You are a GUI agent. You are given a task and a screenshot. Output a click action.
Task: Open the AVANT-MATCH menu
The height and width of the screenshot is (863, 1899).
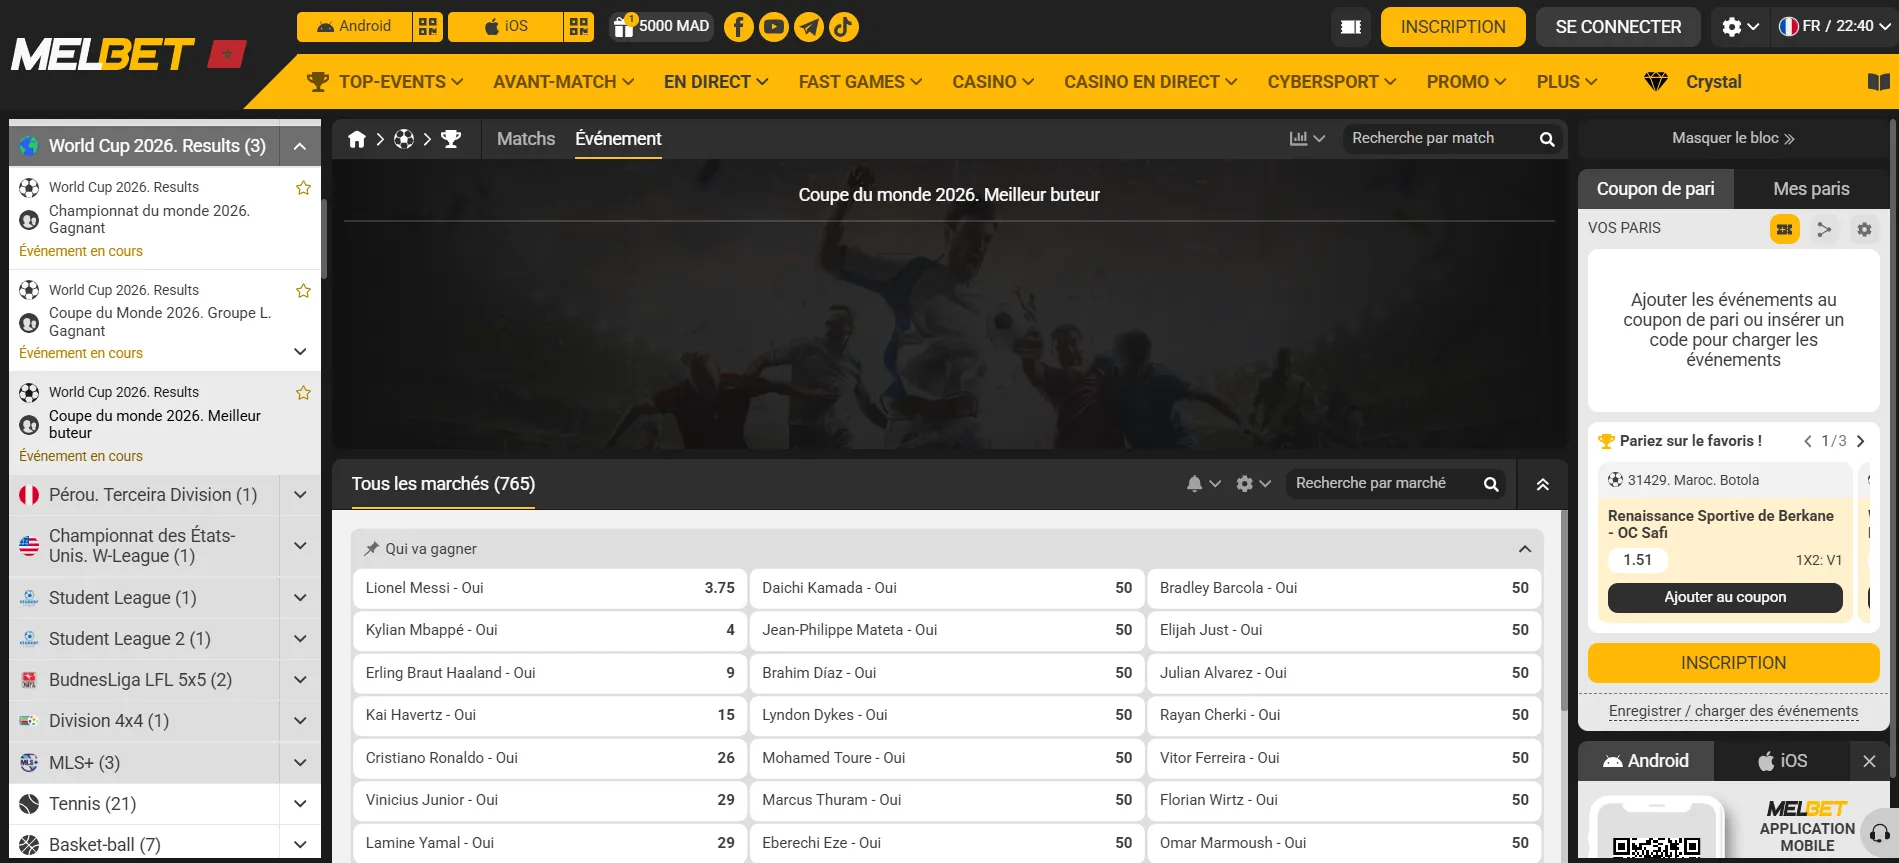[x=564, y=82]
